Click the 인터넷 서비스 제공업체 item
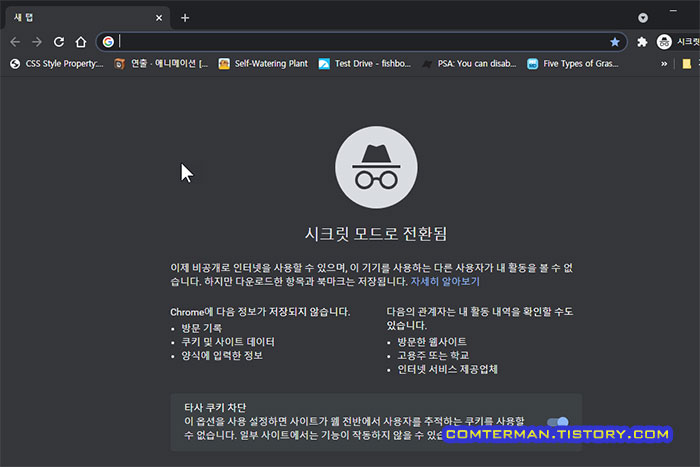Screen dimensions: 700x467 447,370
